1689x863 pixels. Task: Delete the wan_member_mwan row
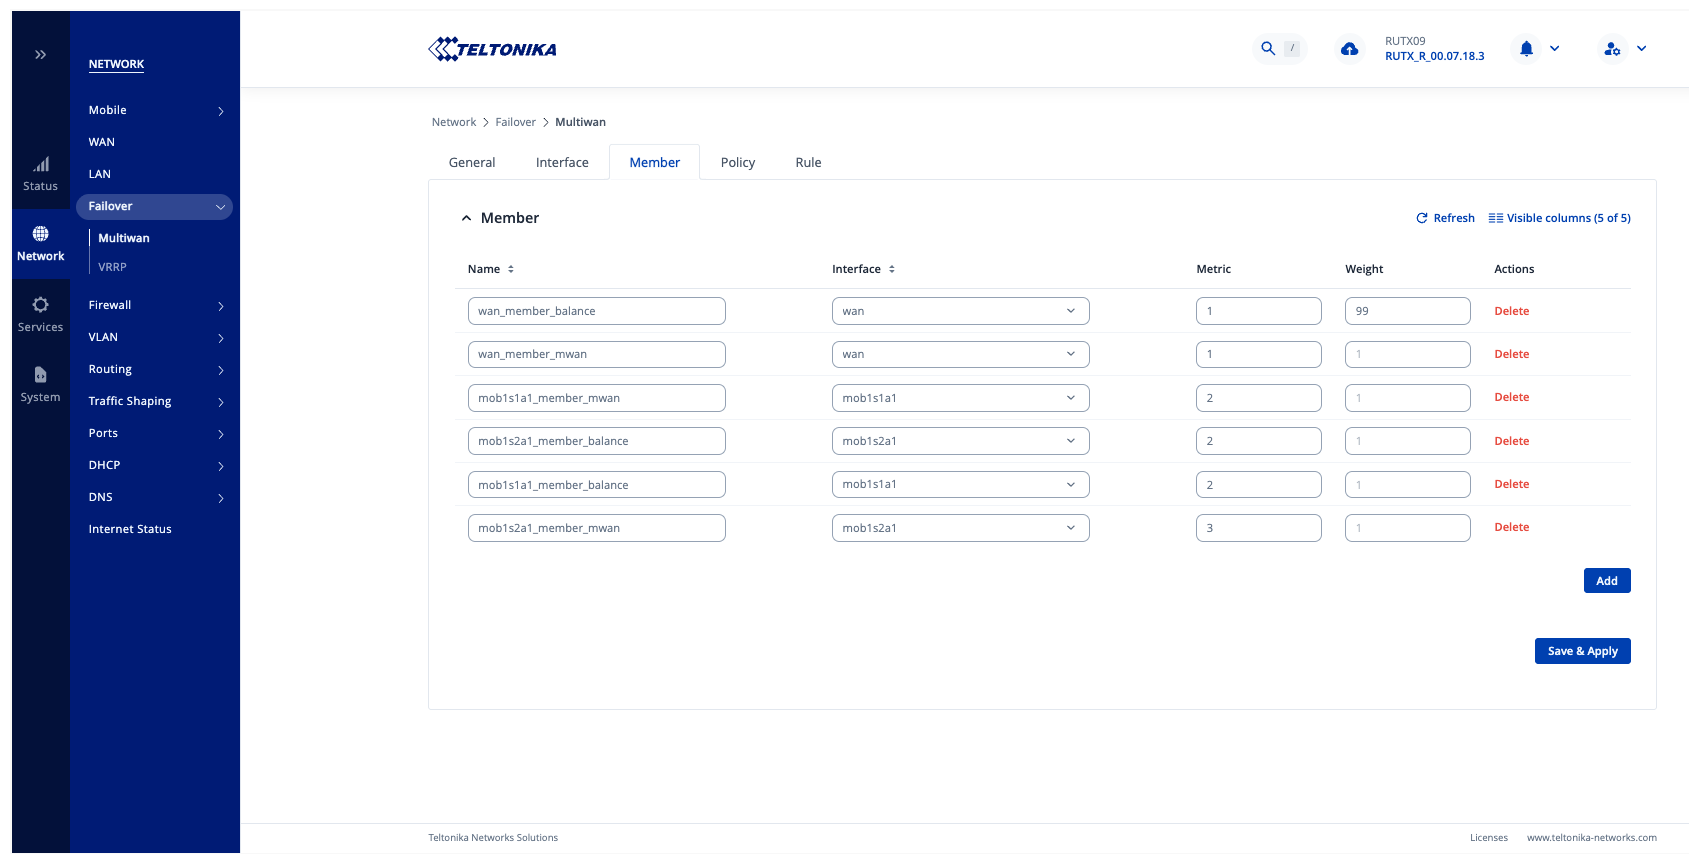point(1511,354)
